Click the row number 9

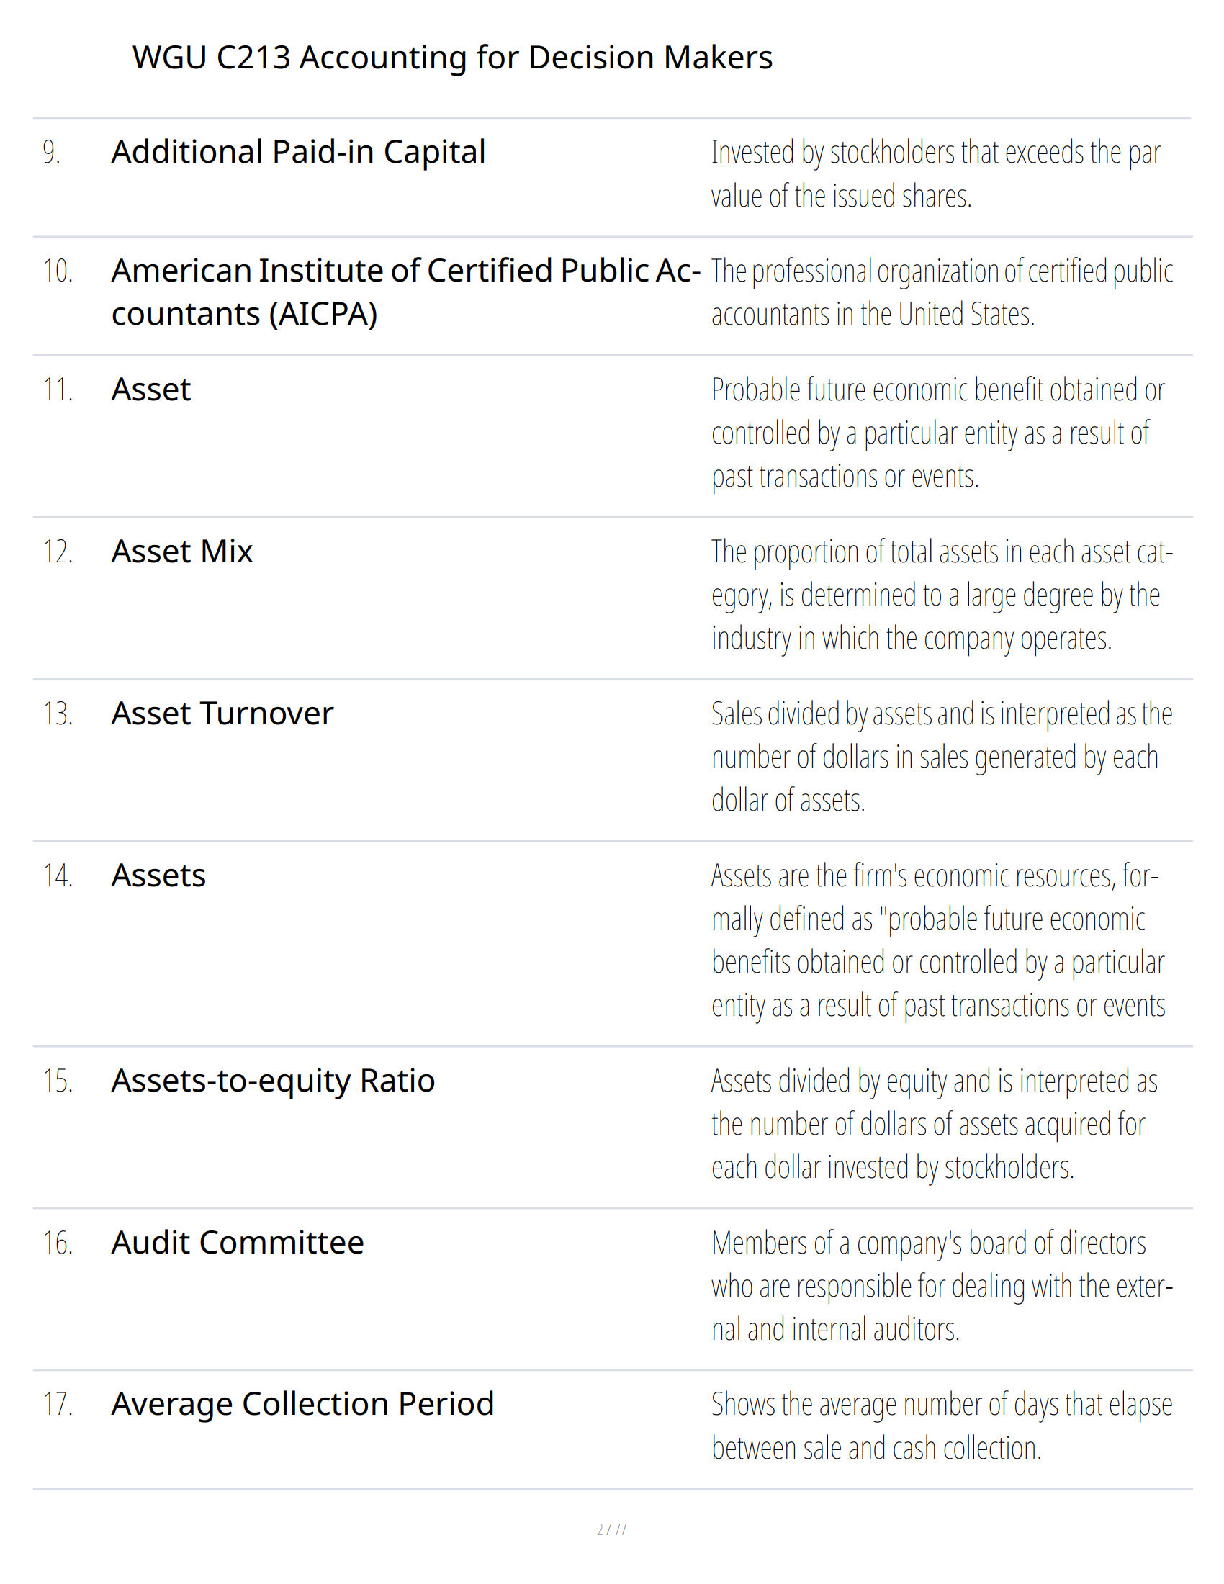tap(51, 152)
